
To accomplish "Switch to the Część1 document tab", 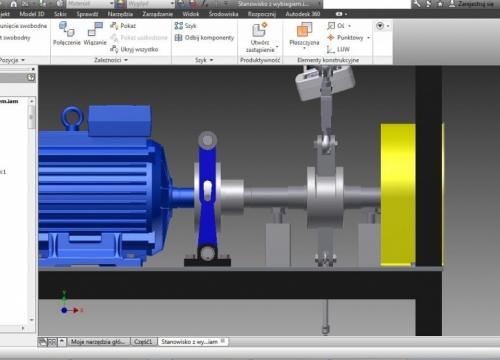I will [143, 342].
